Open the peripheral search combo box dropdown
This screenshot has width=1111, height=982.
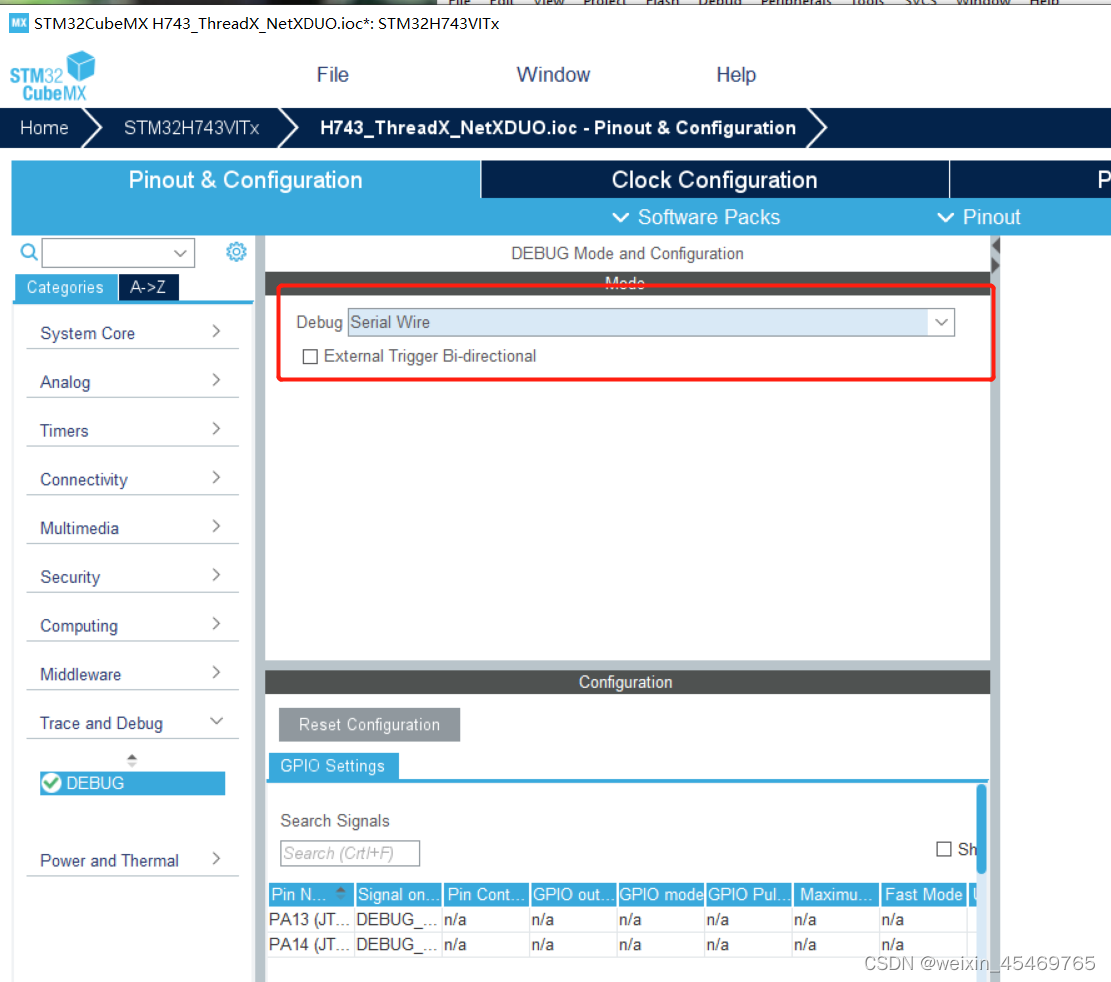[180, 253]
